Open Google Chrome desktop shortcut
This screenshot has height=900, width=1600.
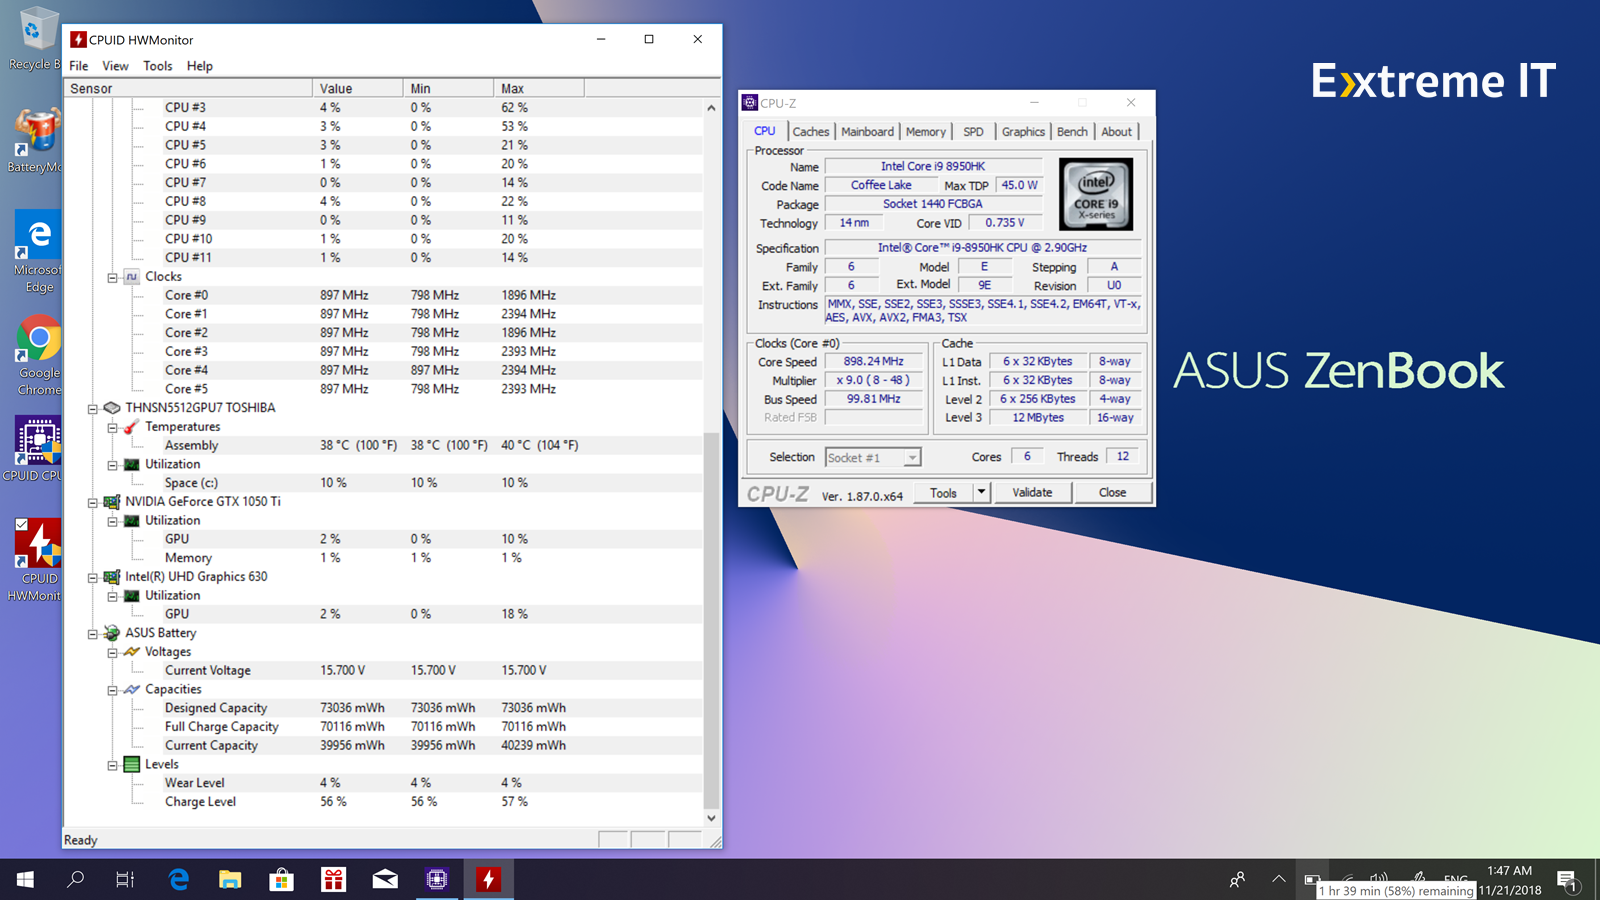tap(36, 356)
